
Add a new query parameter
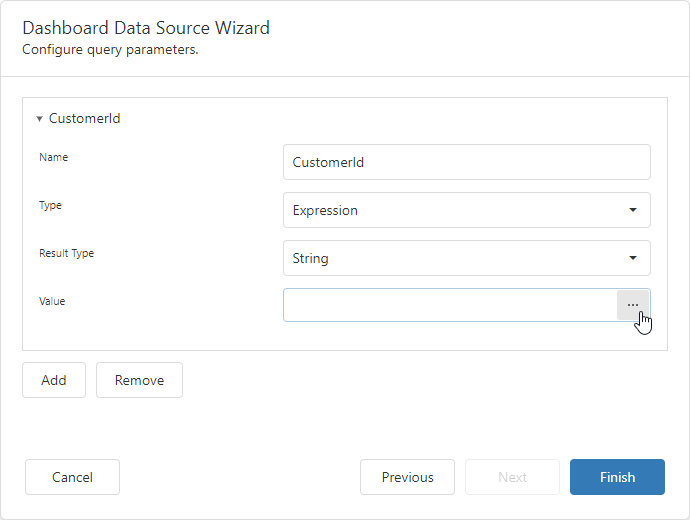tap(54, 380)
